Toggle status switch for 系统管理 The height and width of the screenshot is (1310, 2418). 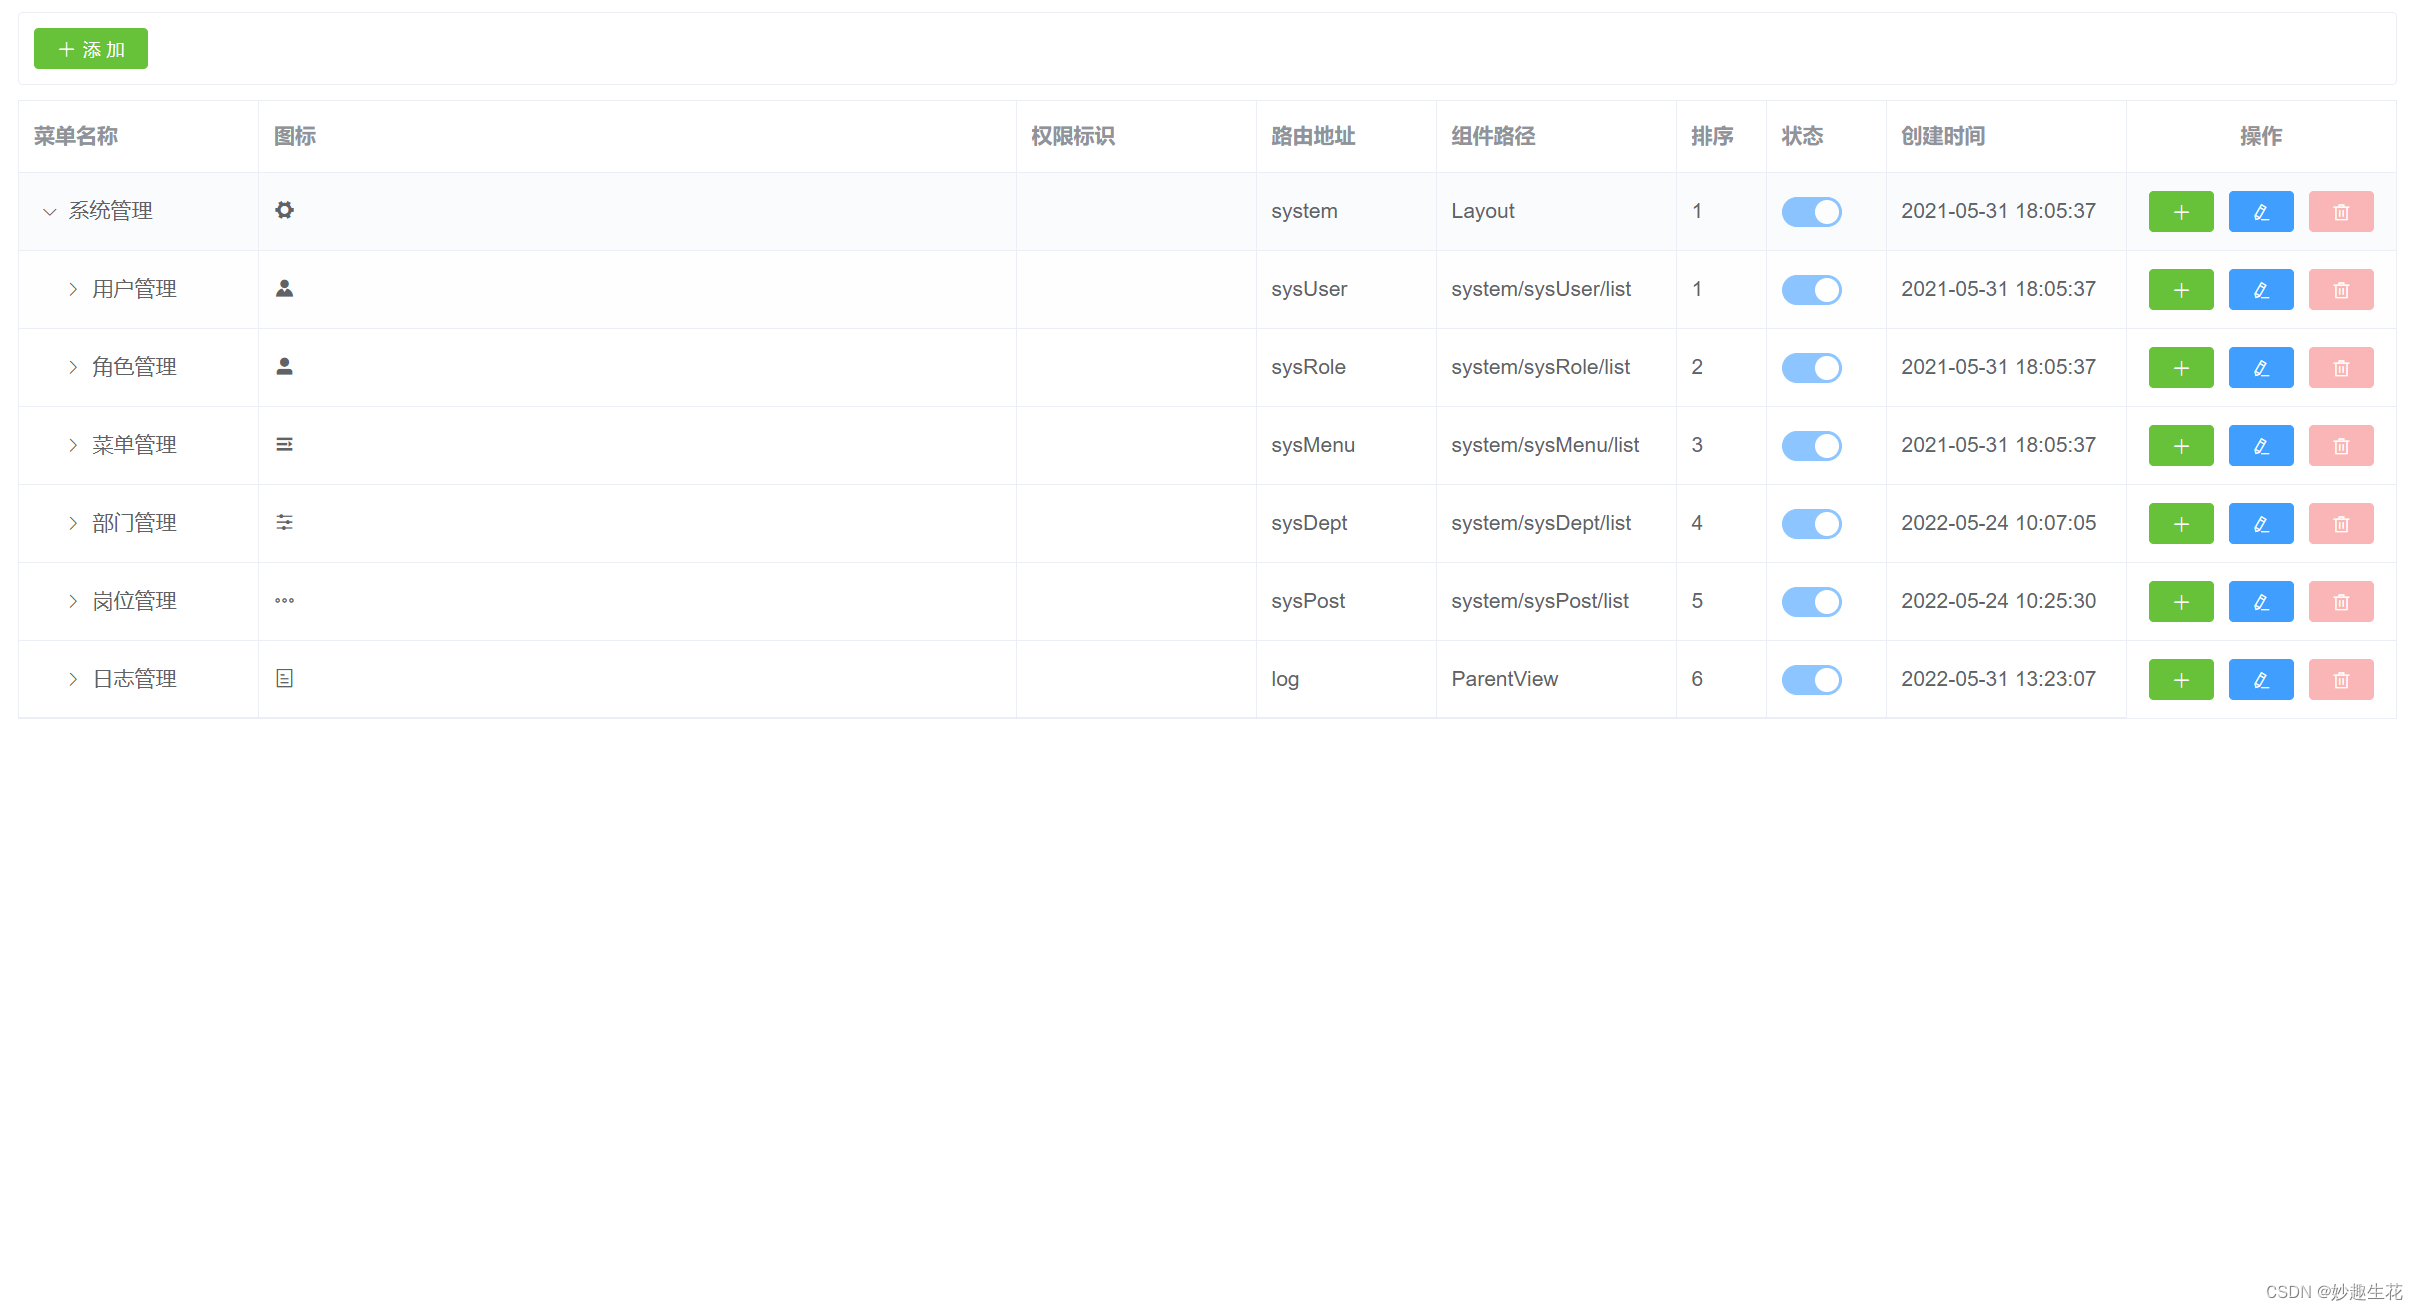pyautogui.click(x=1811, y=212)
